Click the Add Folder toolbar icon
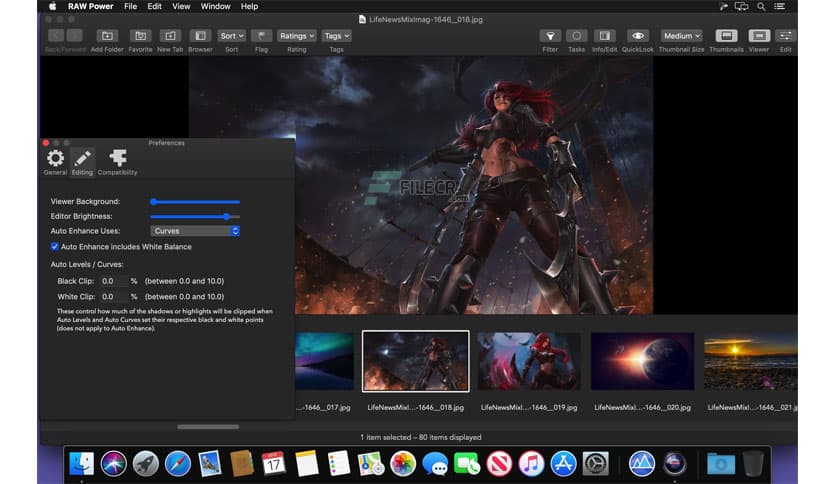This screenshot has width=836, height=484. coord(106,36)
